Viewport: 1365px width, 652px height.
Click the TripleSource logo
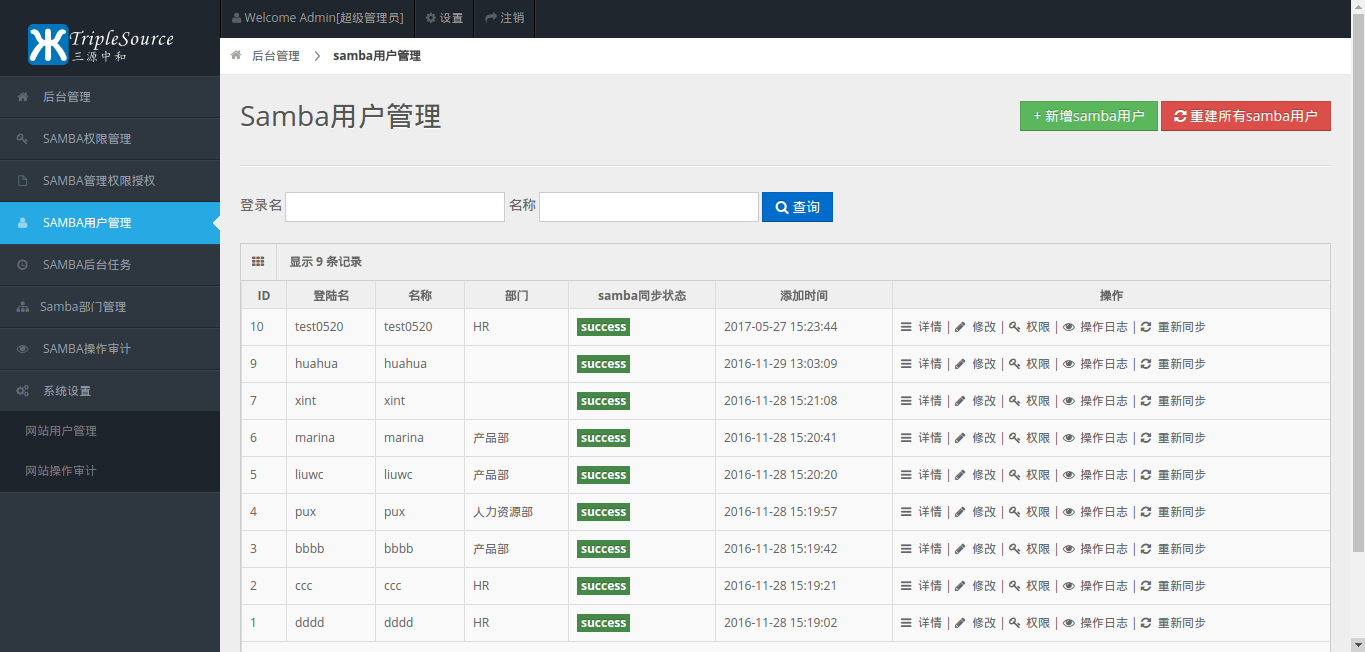coord(100,43)
